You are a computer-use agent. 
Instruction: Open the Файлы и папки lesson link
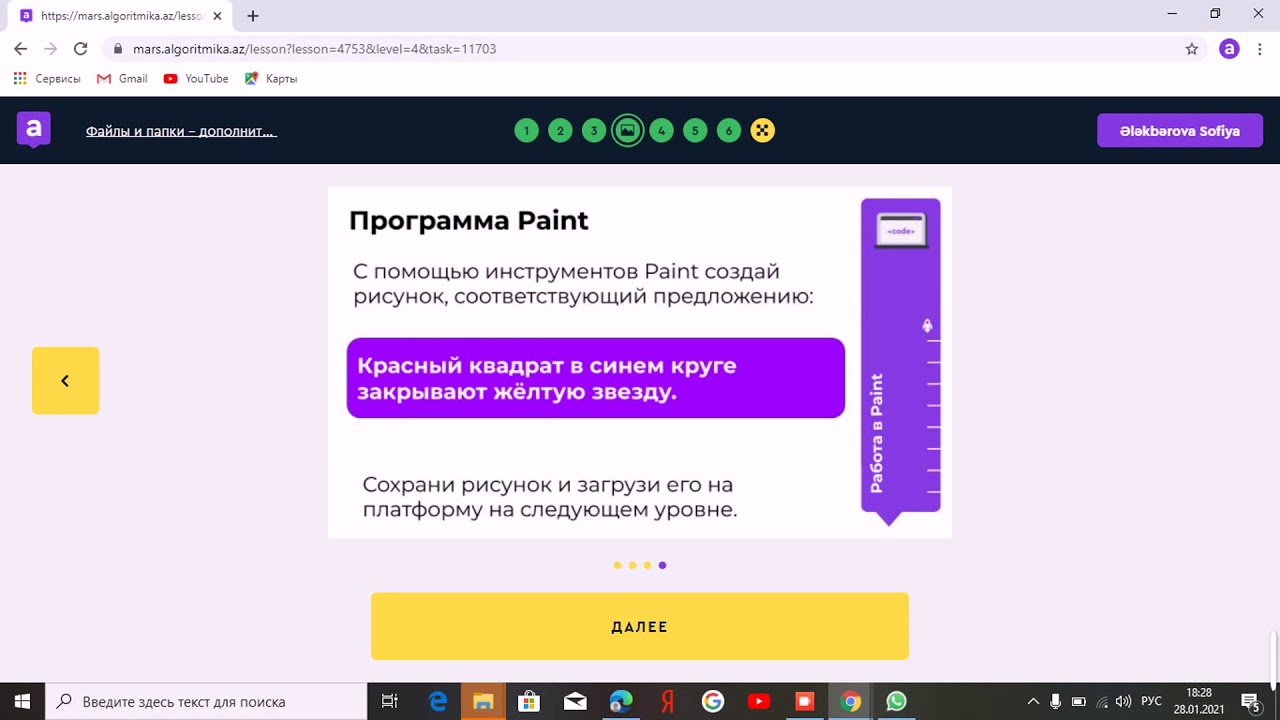(181, 131)
